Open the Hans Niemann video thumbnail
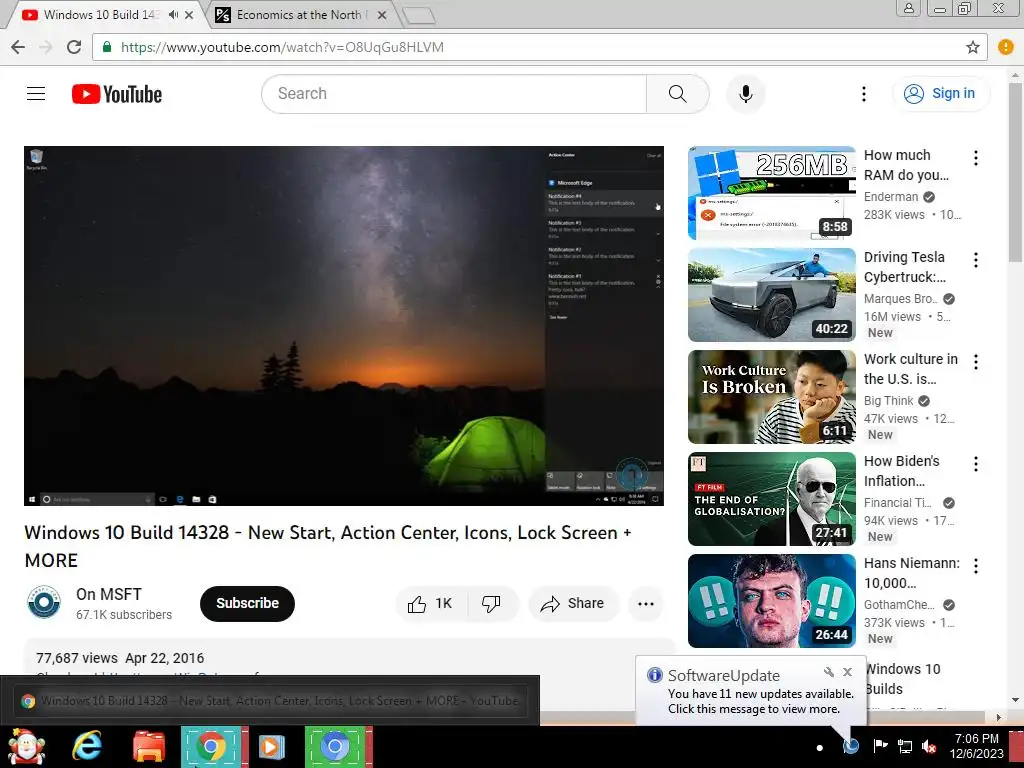The width and height of the screenshot is (1024, 768). tap(771, 601)
